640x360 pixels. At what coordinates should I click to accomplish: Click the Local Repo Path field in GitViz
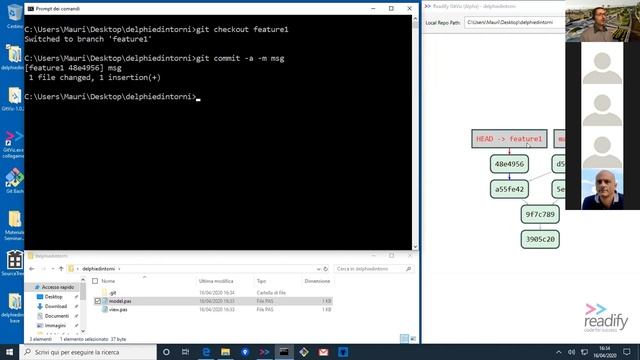pyautogui.click(x=514, y=22)
